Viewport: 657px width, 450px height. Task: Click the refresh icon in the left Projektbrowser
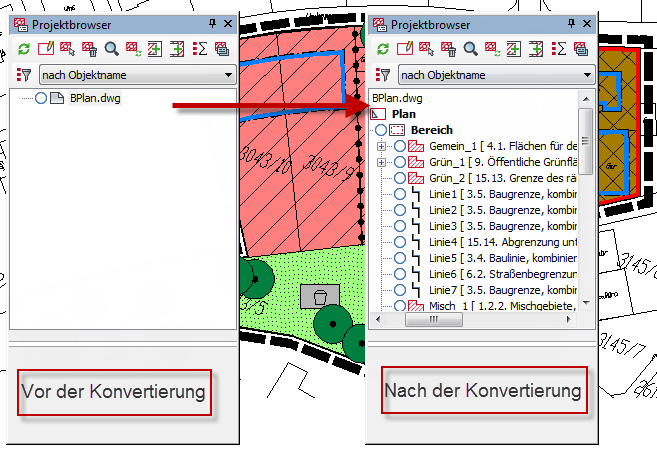coord(24,48)
